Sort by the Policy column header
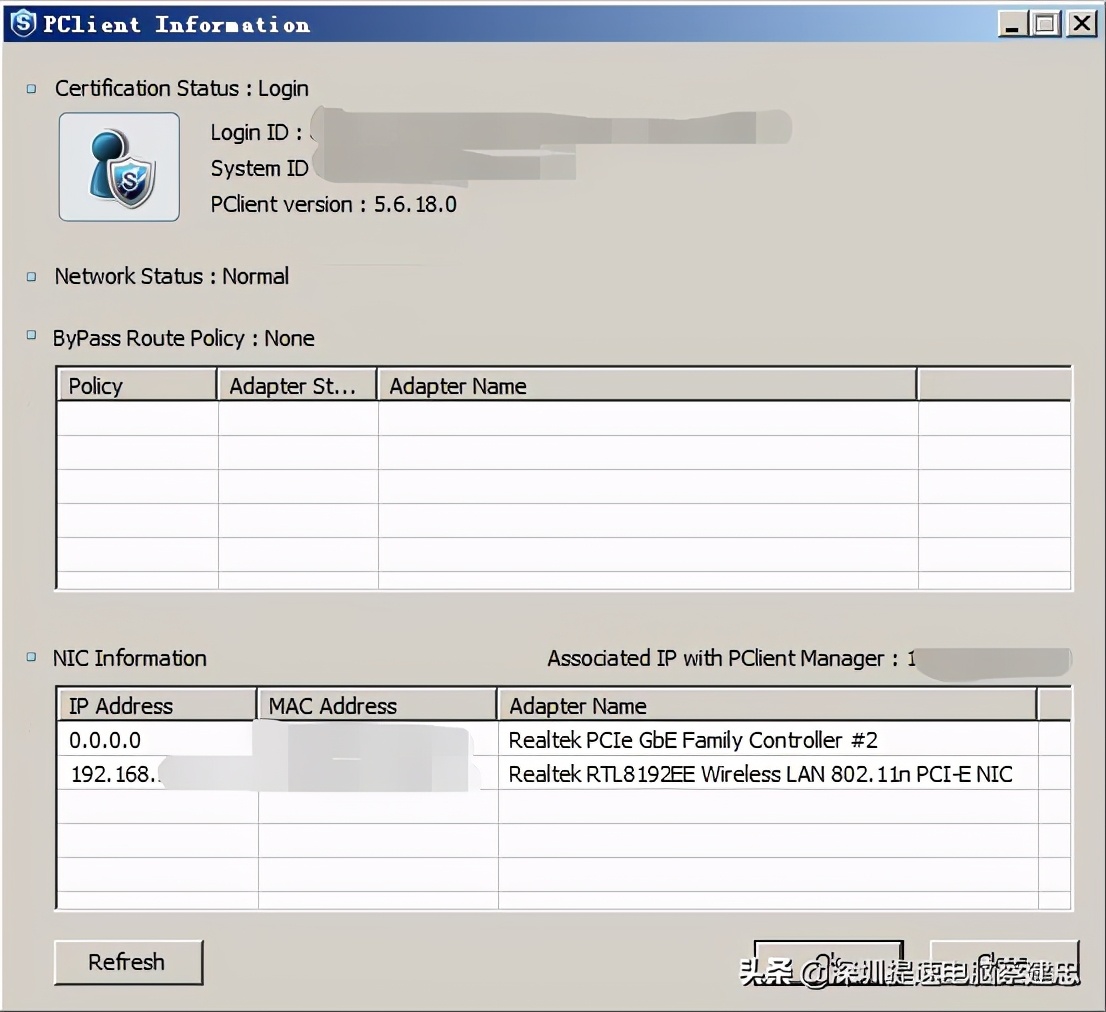Viewport: 1106px width, 1012px height. (x=137, y=386)
